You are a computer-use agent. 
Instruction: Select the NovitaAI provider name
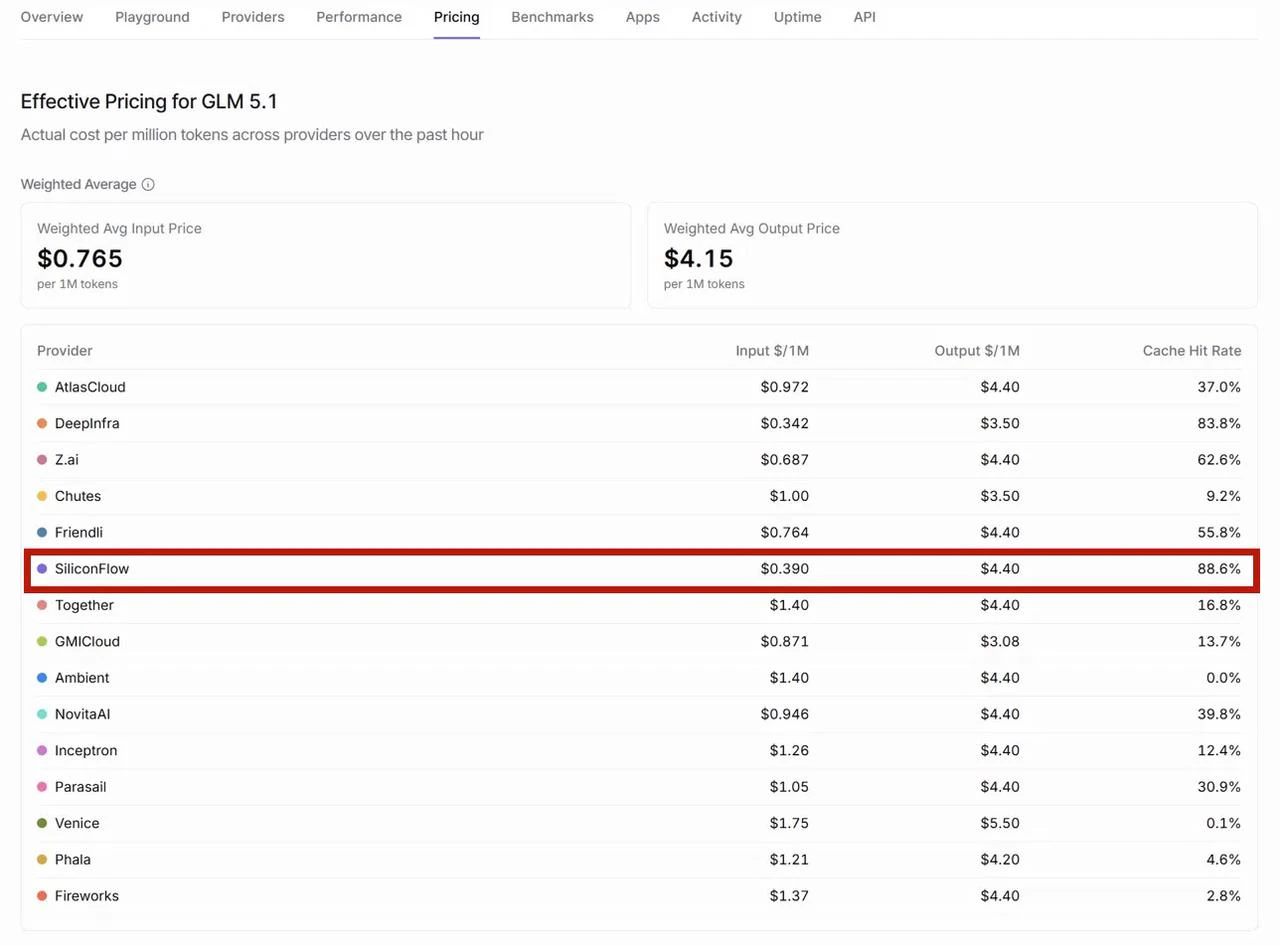click(83, 714)
